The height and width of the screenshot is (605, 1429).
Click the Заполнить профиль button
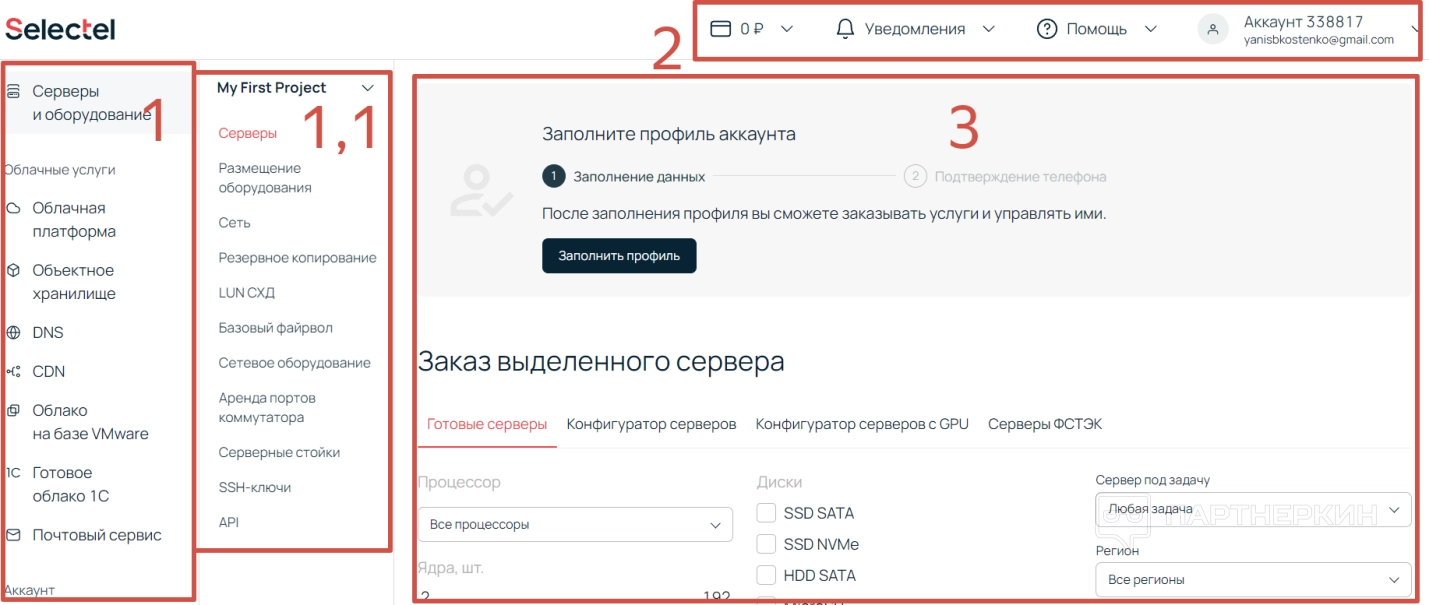619,255
